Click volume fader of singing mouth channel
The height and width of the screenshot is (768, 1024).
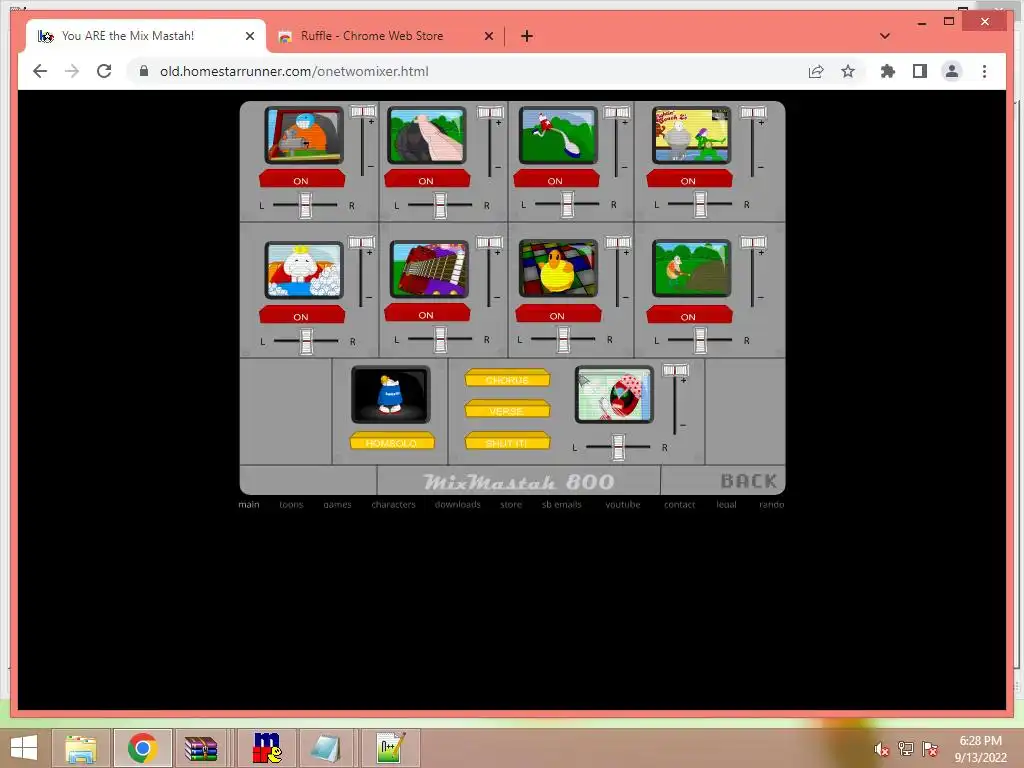(675, 370)
